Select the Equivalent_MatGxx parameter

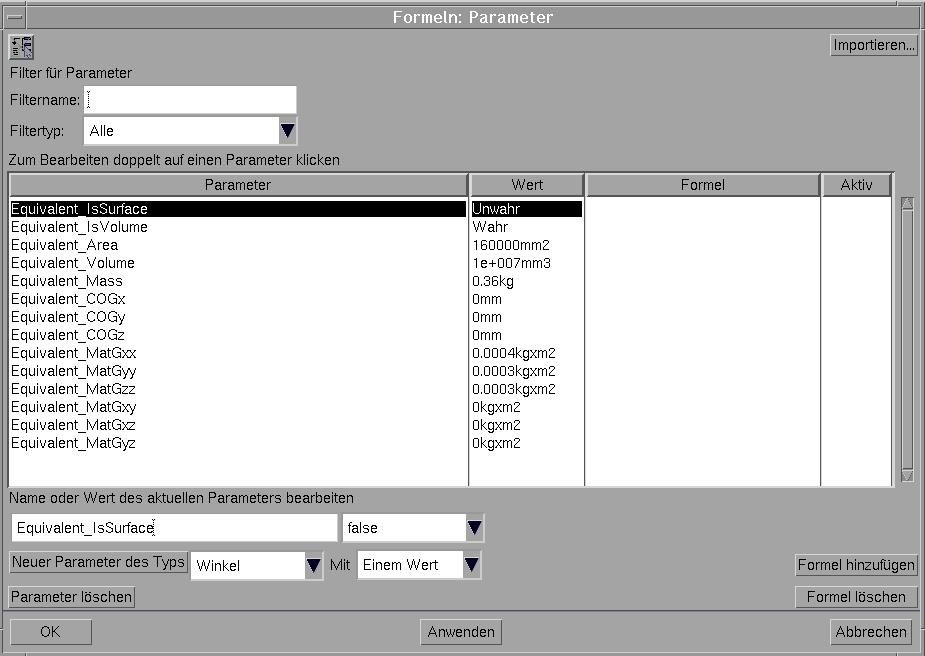coord(73,353)
